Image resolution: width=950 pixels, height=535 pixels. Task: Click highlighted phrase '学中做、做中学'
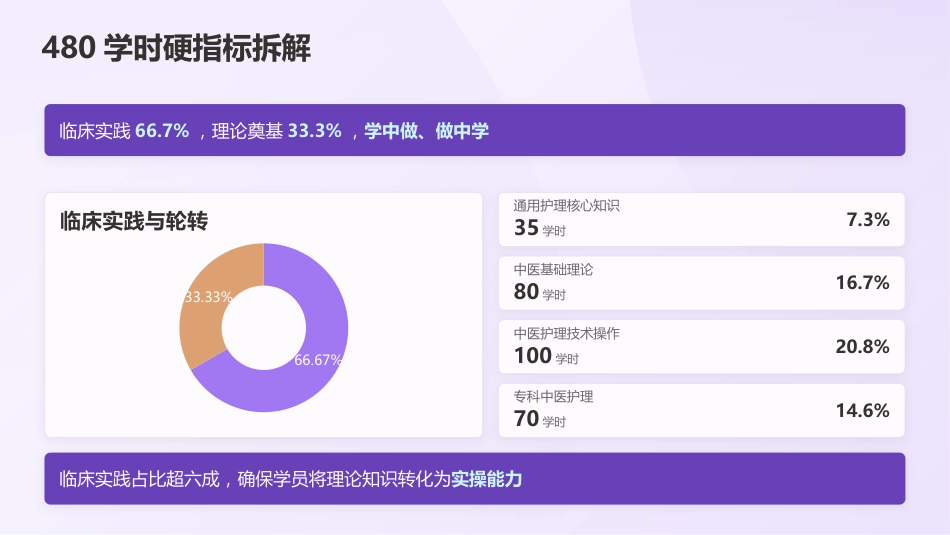427,130
